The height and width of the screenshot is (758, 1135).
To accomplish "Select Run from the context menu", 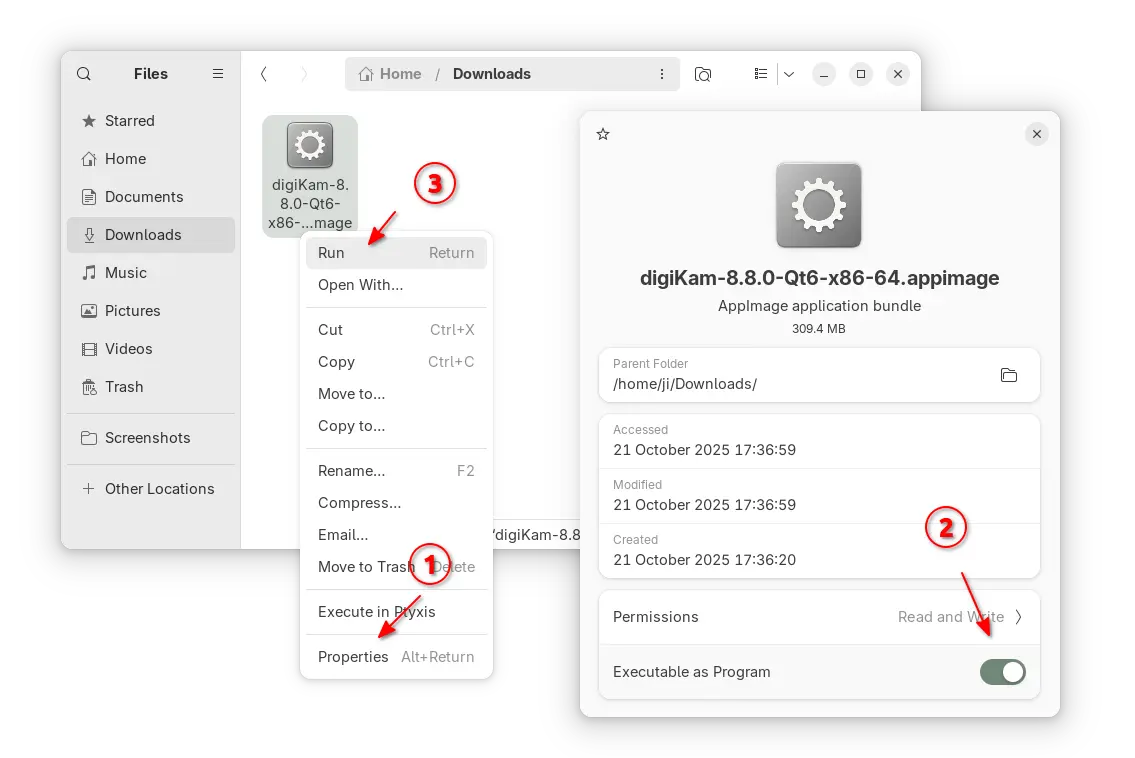I will point(331,253).
